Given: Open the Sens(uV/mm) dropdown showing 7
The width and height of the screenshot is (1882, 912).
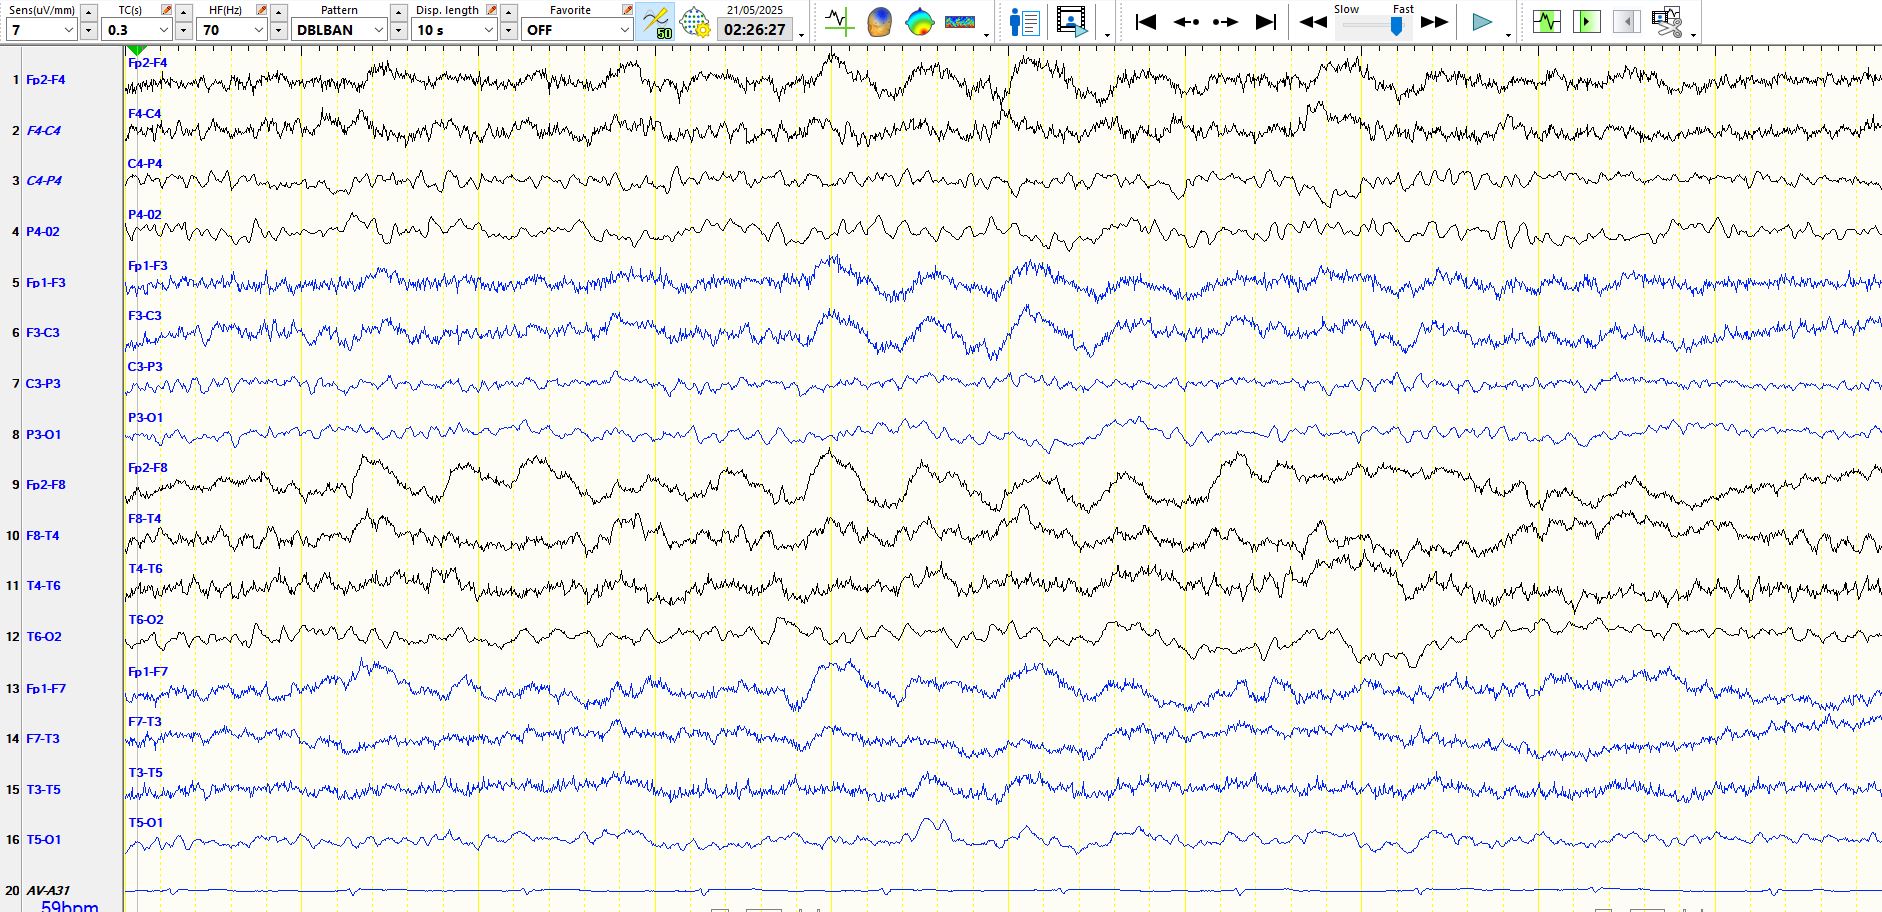Looking at the screenshot, I should 41,30.
